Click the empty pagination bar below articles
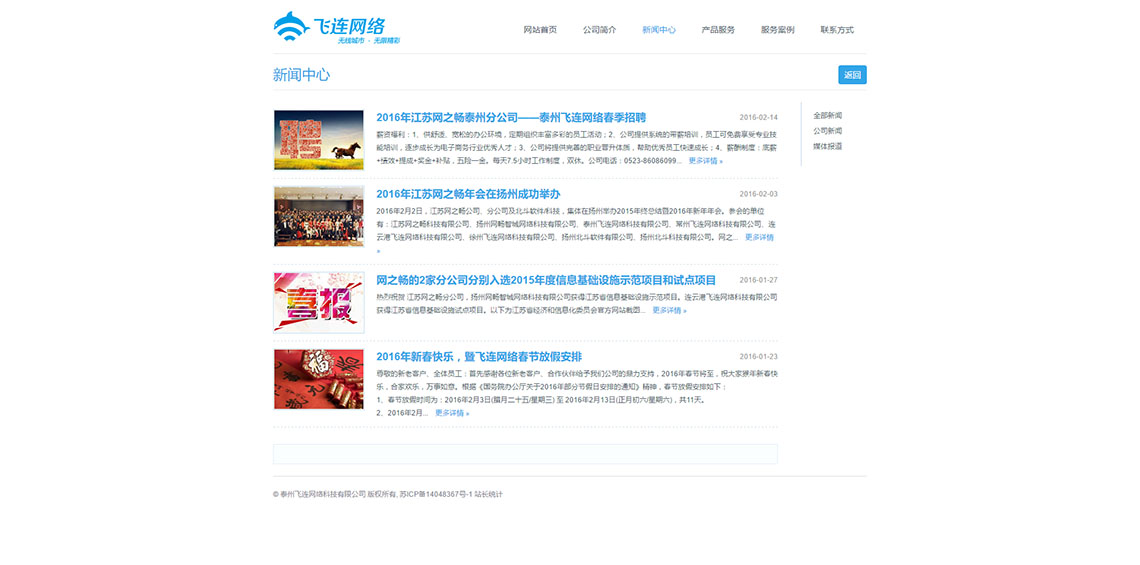 point(526,454)
